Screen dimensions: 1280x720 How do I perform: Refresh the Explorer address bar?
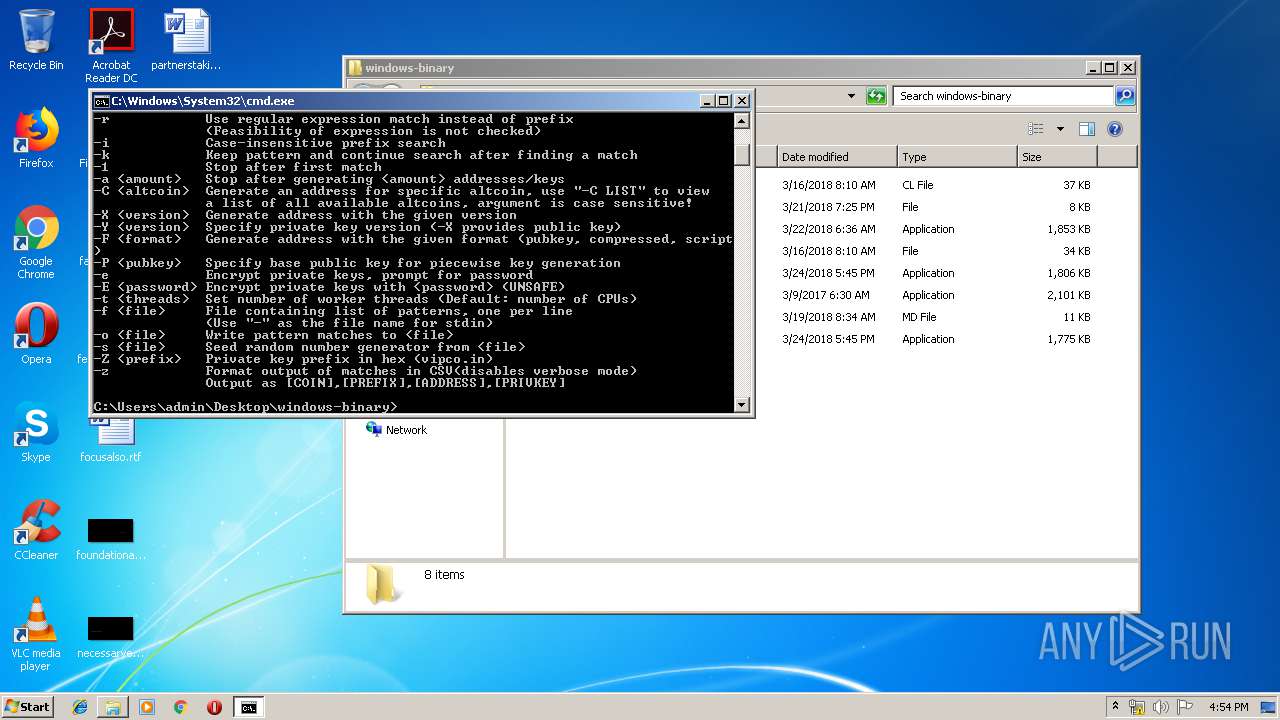[x=876, y=96]
